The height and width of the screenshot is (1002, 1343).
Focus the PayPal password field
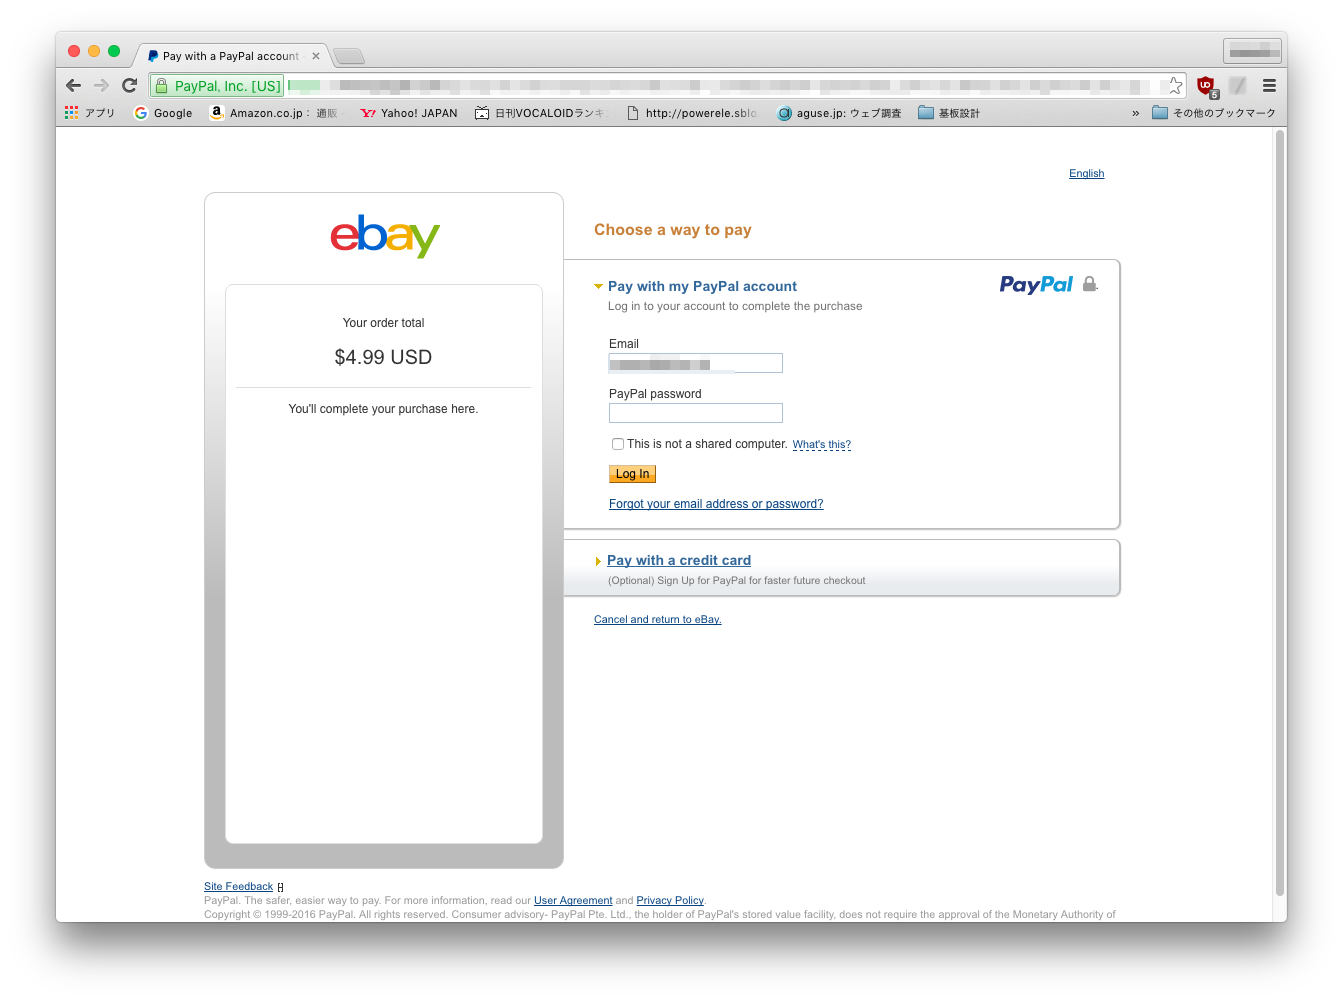pos(695,413)
